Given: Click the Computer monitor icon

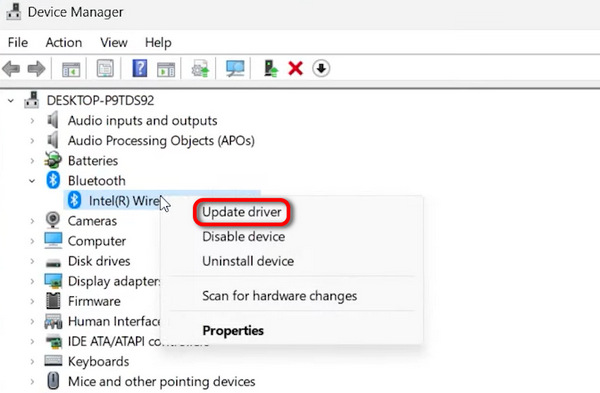Looking at the screenshot, I should [53, 240].
